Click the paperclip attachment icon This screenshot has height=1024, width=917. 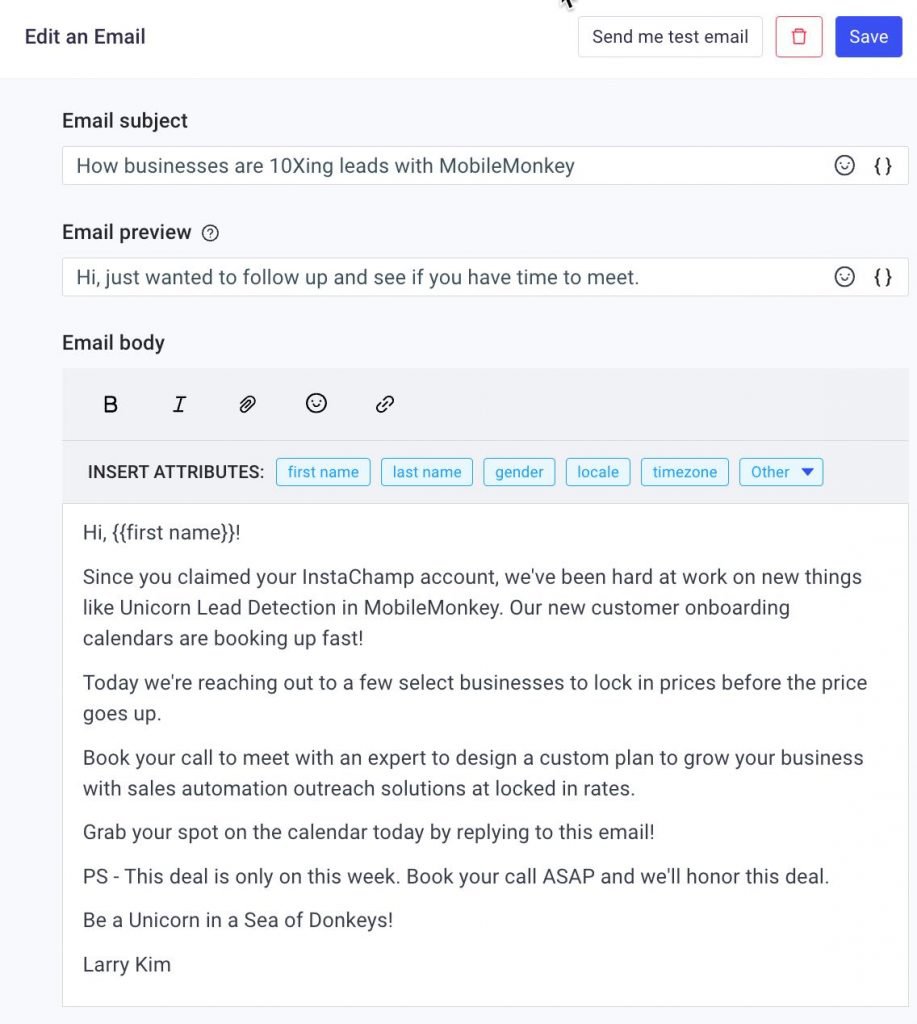[x=247, y=404]
